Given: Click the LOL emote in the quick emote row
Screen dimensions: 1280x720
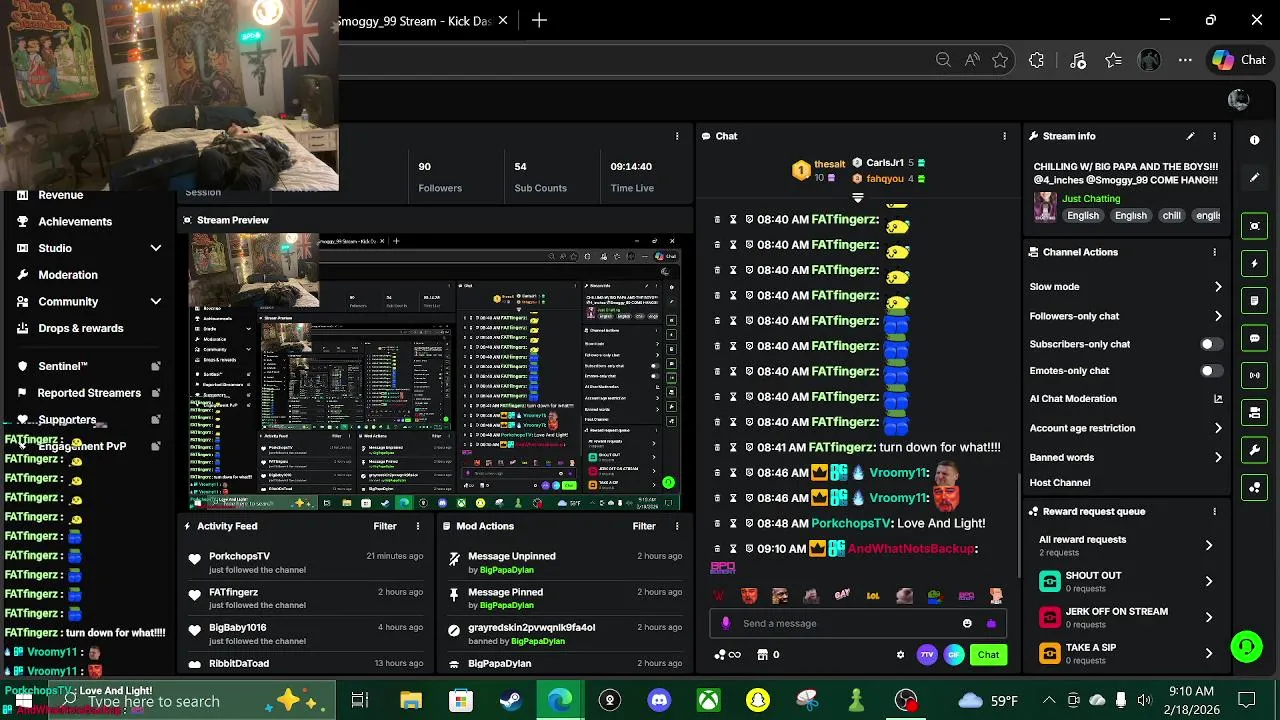Looking at the screenshot, I should point(873,596).
